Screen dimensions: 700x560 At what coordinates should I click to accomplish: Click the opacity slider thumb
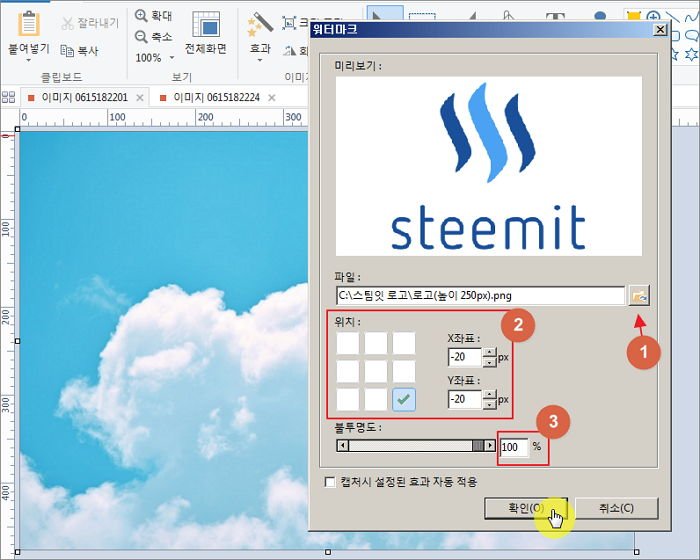pyautogui.click(x=478, y=446)
